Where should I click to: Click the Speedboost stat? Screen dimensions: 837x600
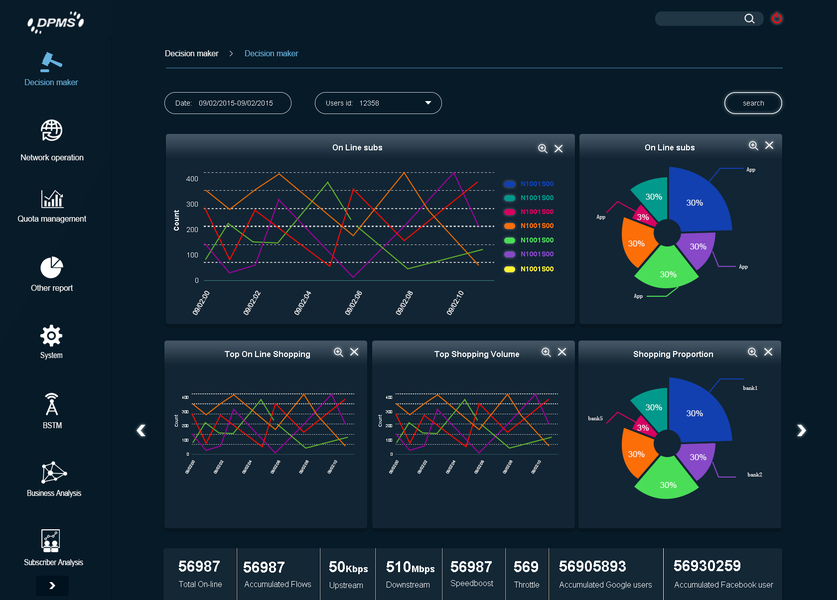[x=472, y=574]
